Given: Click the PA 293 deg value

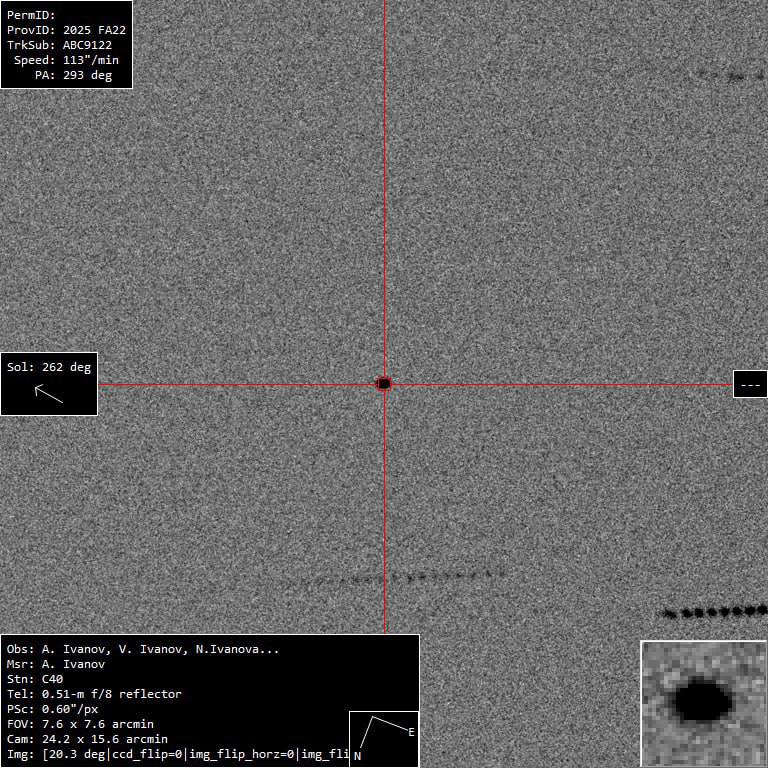Looking at the screenshot, I should click(x=73, y=75).
